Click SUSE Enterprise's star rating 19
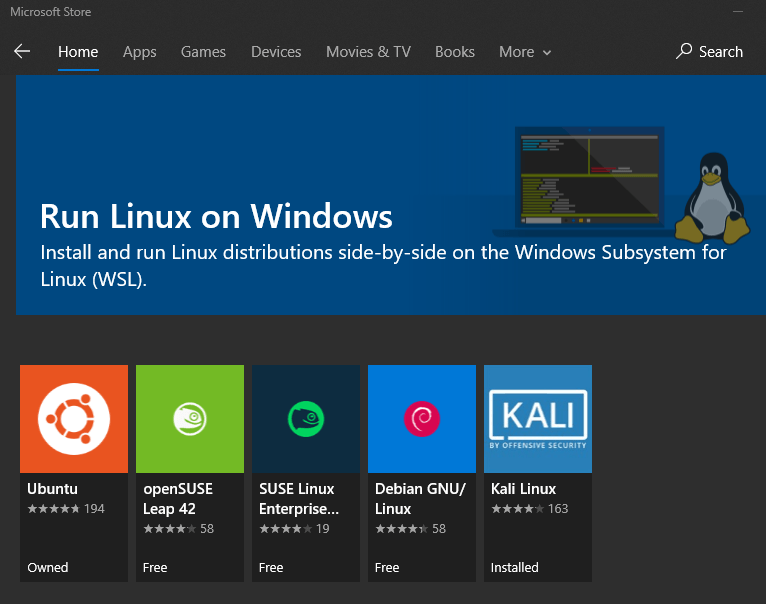 coord(294,529)
